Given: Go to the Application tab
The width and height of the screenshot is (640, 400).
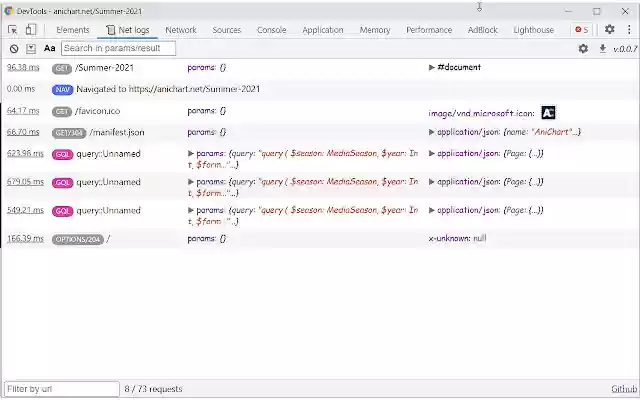Looking at the screenshot, I should 323,30.
